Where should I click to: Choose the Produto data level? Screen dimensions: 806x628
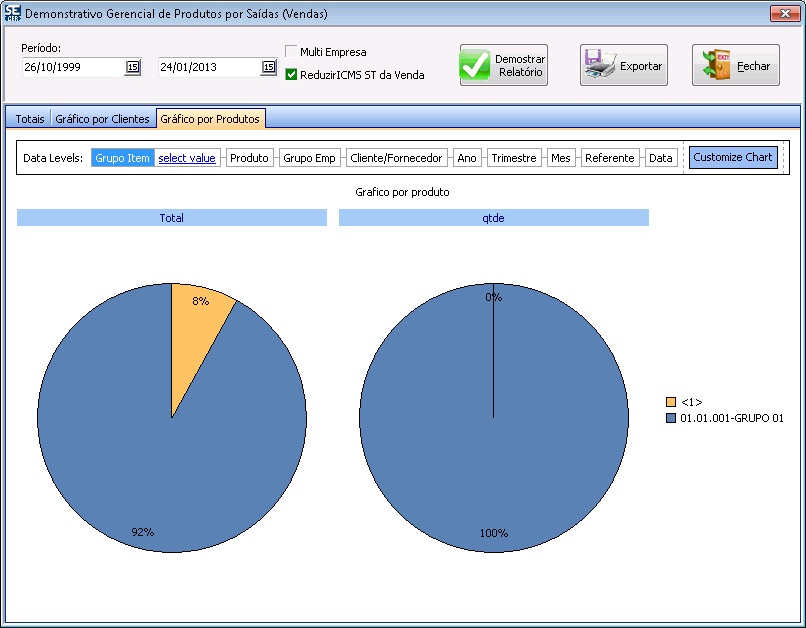coord(249,158)
